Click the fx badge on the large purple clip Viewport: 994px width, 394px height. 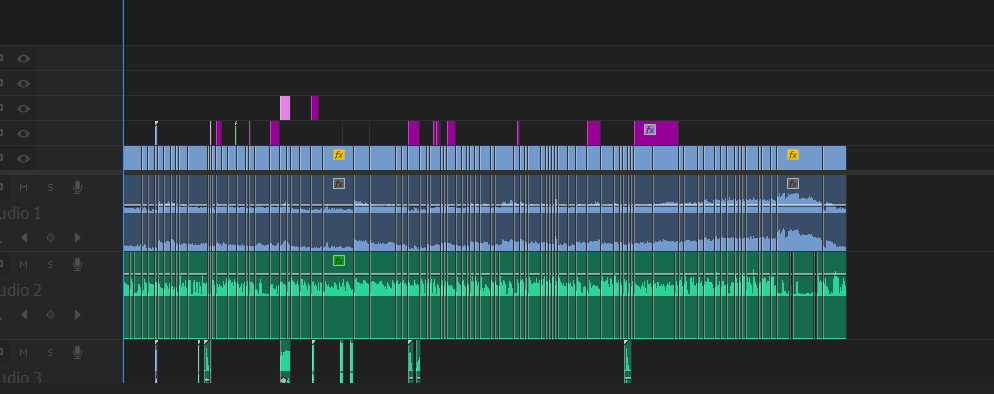[x=650, y=130]
